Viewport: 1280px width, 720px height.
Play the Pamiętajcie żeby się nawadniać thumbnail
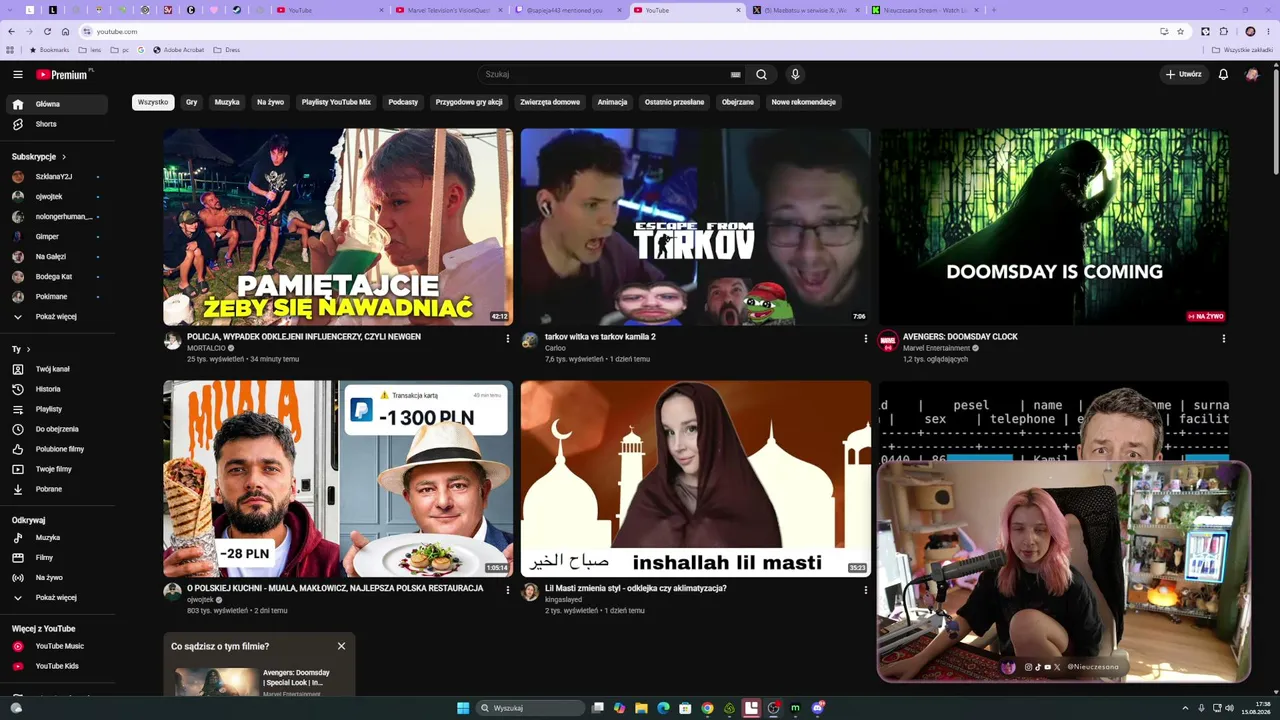coord(338,227)
